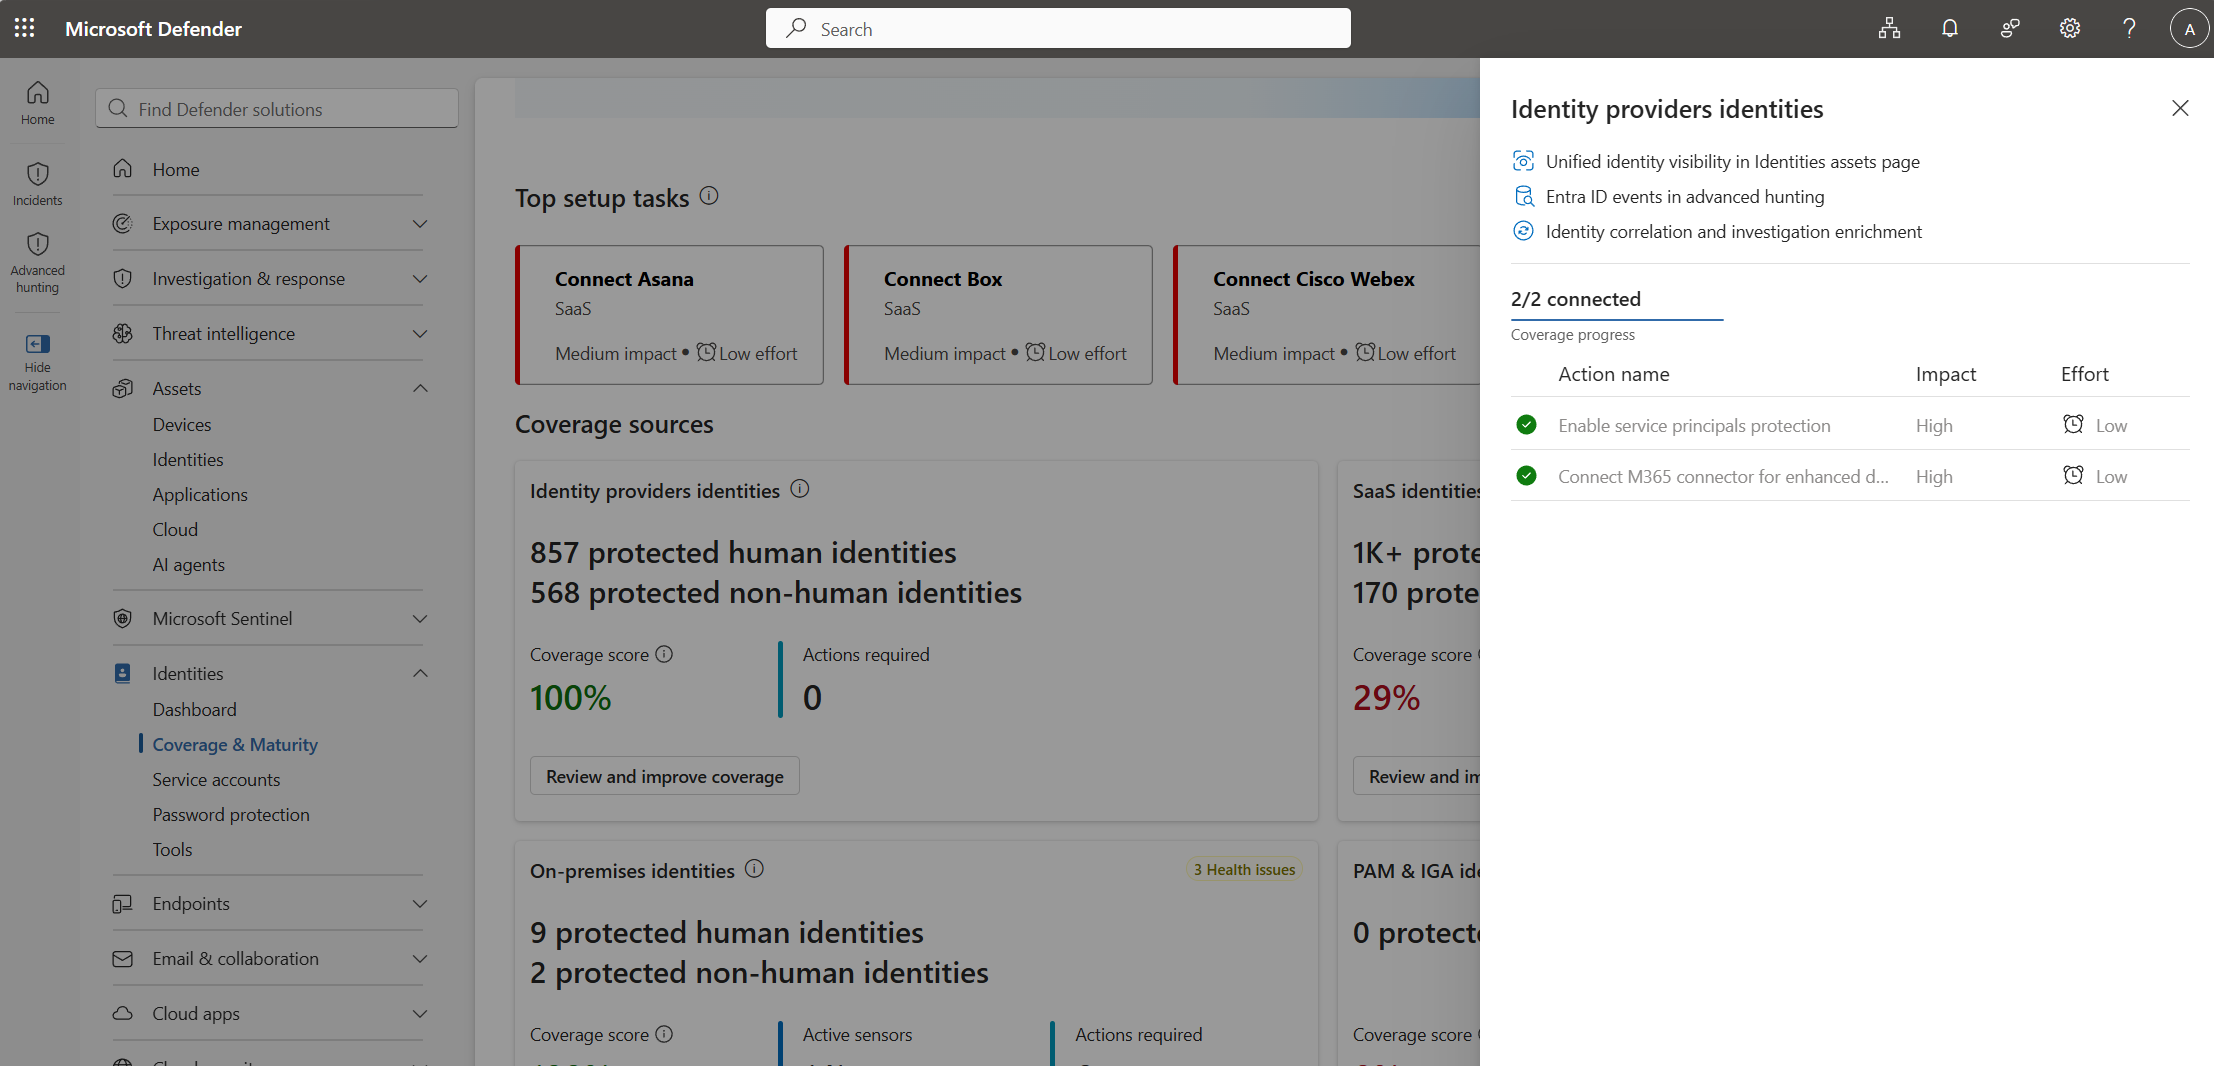The image size is (2214, 1066).
Task: Open Identities under Assets
Action: 188,459
